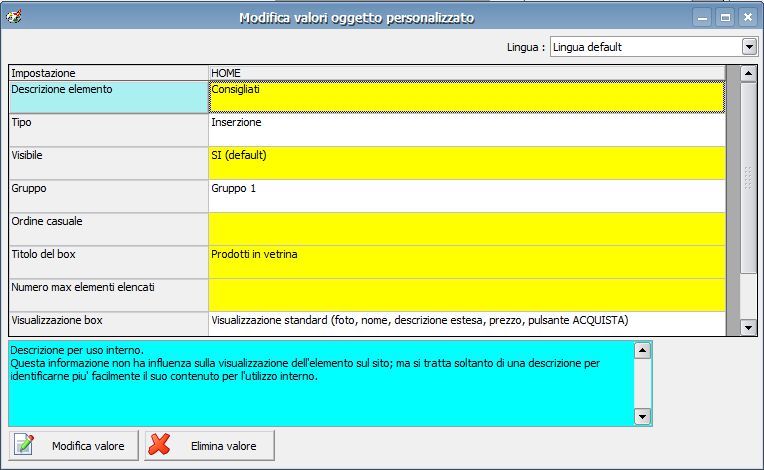Select the Gruppo 1 value cell
This screenshot has width=764, height=470.
pos(467,196)
